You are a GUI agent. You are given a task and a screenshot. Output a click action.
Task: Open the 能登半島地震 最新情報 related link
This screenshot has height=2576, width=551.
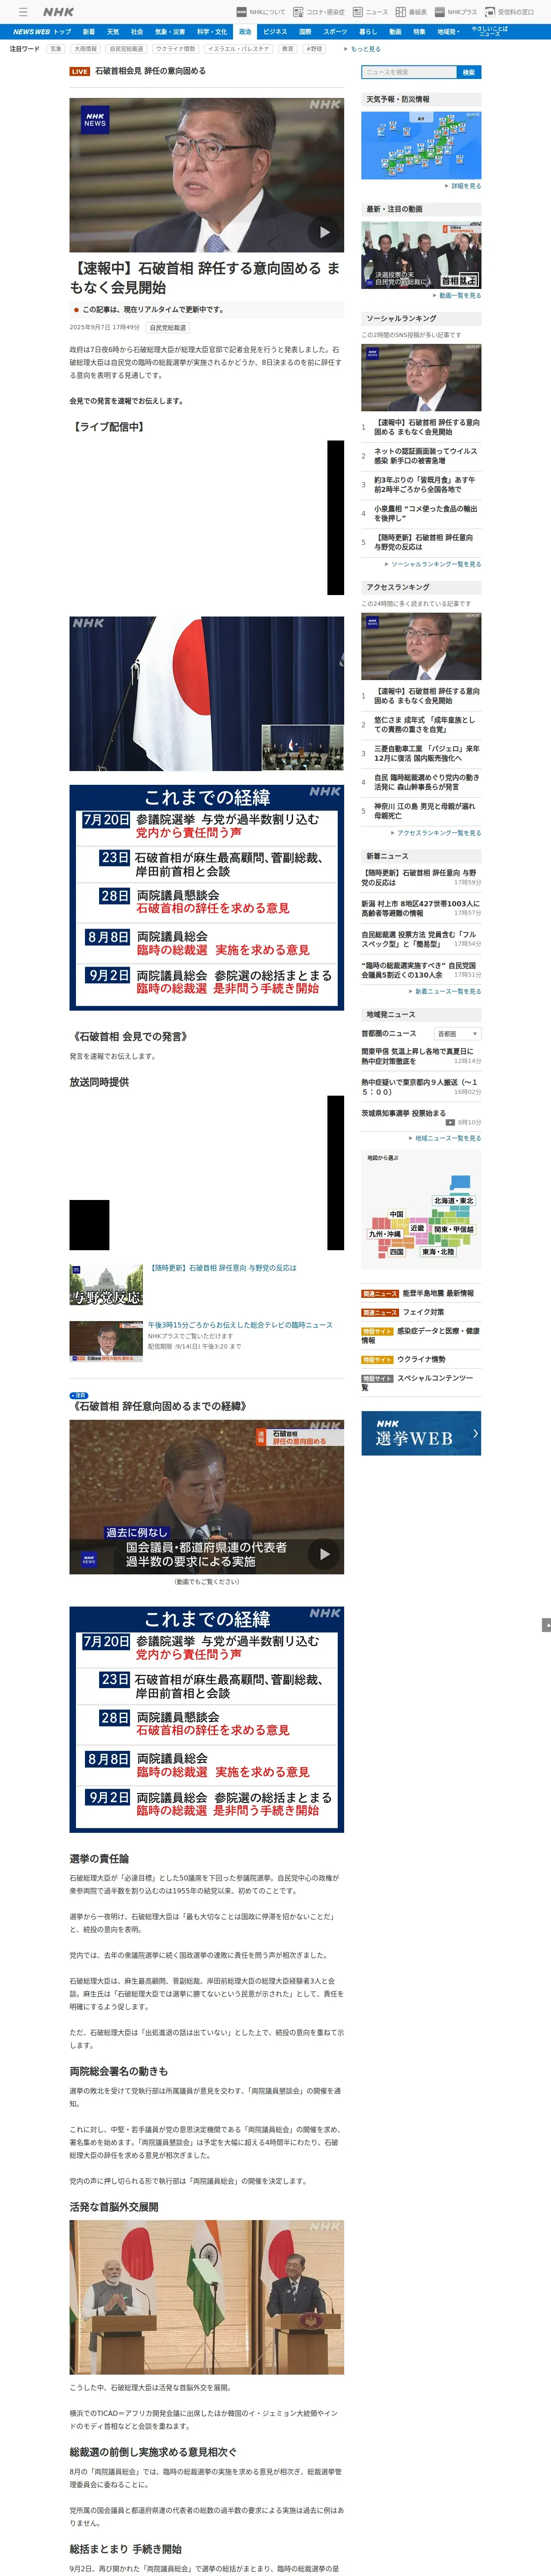[438, 1293]
